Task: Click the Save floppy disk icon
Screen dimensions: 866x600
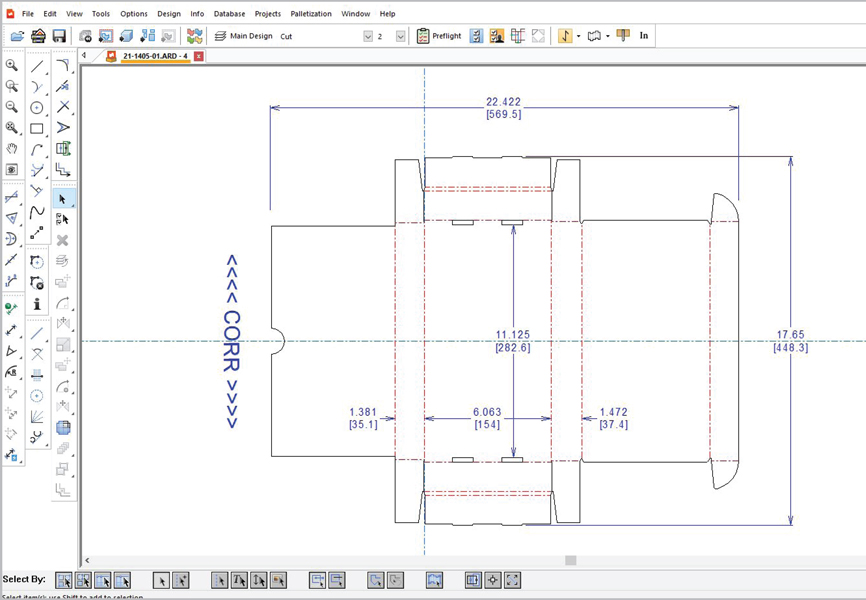Action: tap(59, 36)
